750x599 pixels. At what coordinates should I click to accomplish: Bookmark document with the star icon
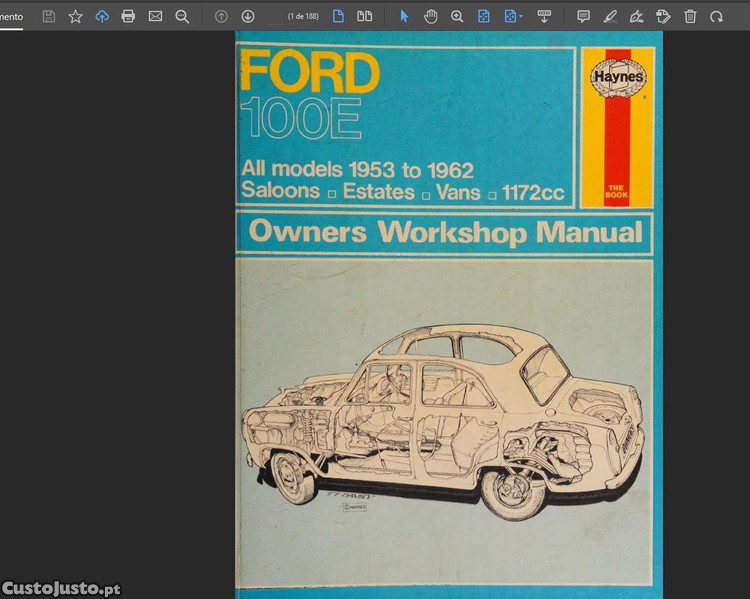[x=75, y=16]
